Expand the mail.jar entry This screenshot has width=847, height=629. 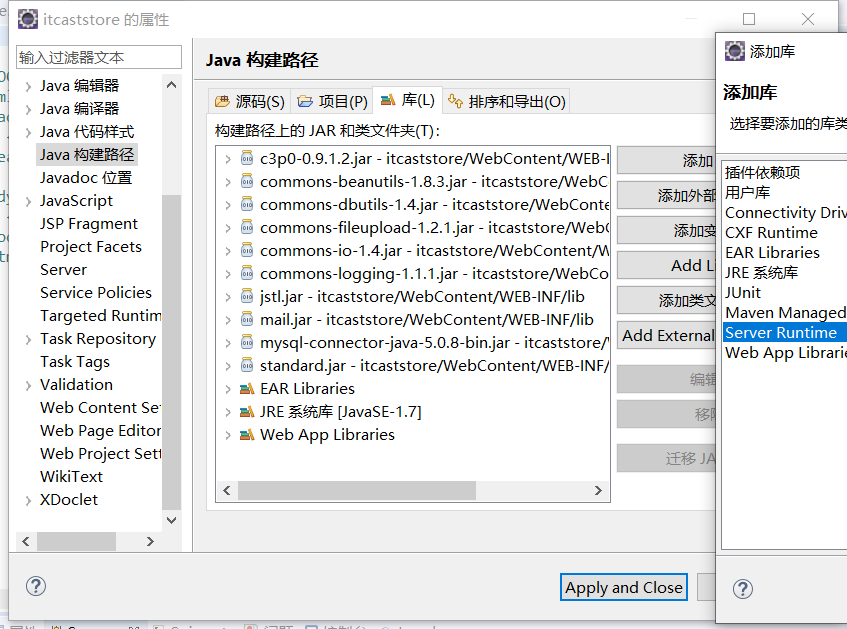coord(228,320)
